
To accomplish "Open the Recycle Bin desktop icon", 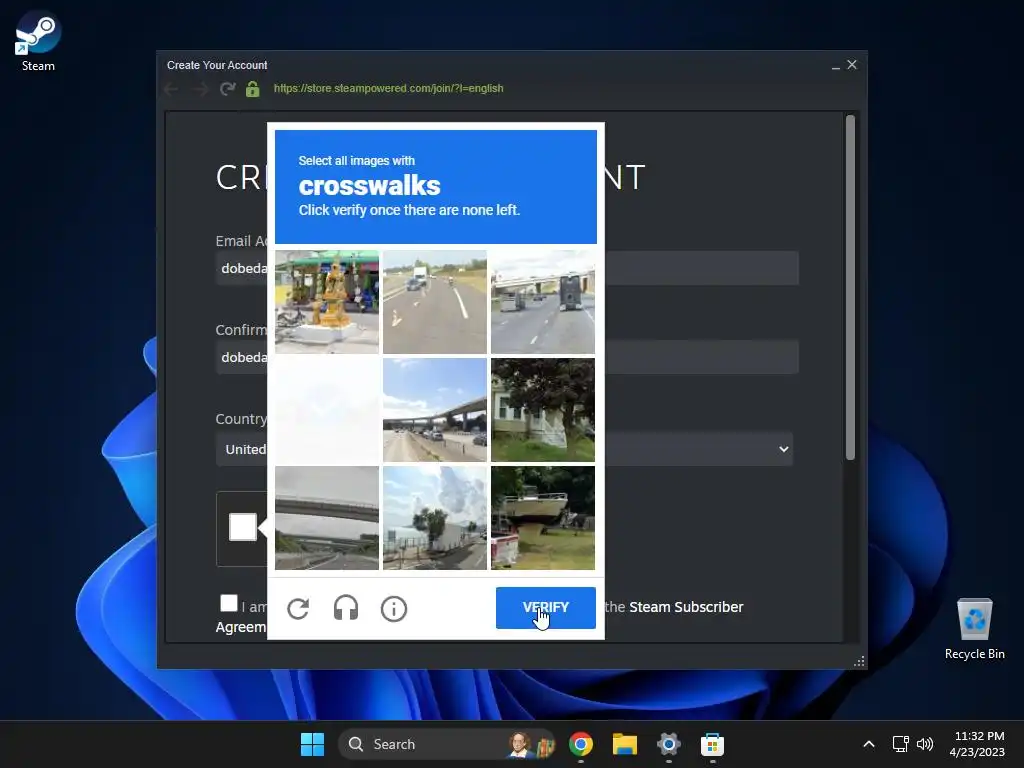I will click(x=974, y=628).
